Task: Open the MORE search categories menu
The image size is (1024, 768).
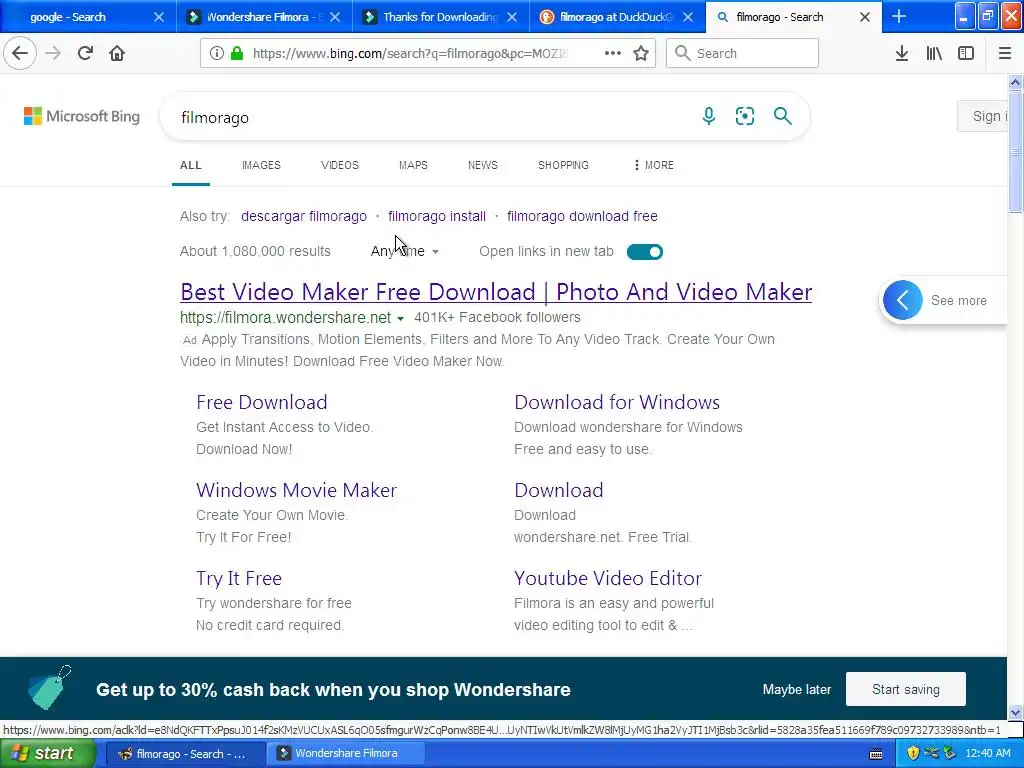Action: click(653, 165)
